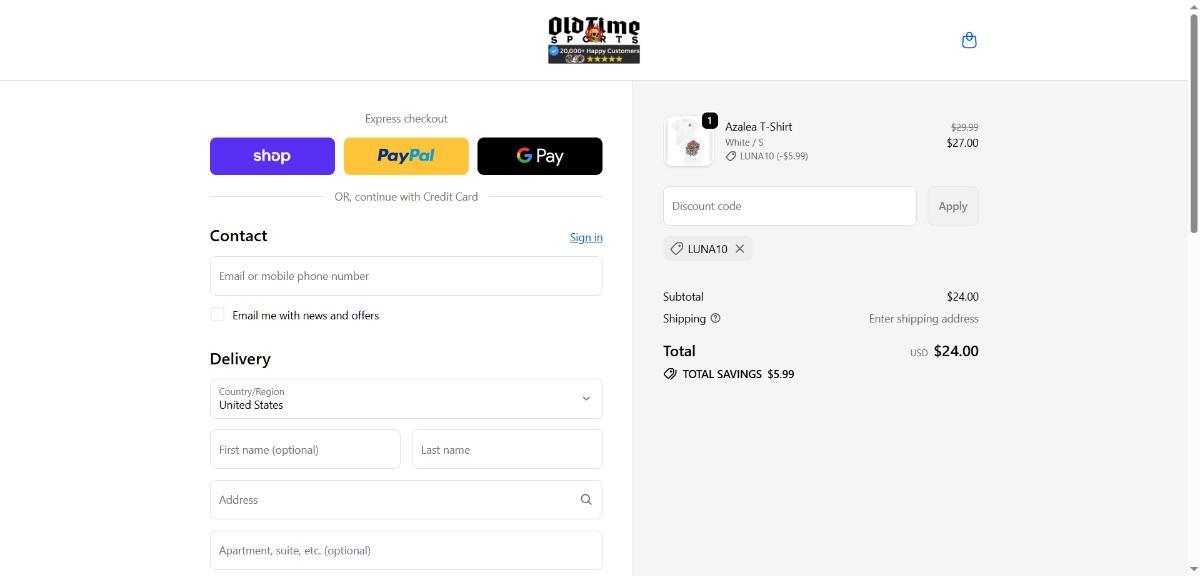Focus the Last name field
Screen dimensions: 1200x576
point(507,450)
